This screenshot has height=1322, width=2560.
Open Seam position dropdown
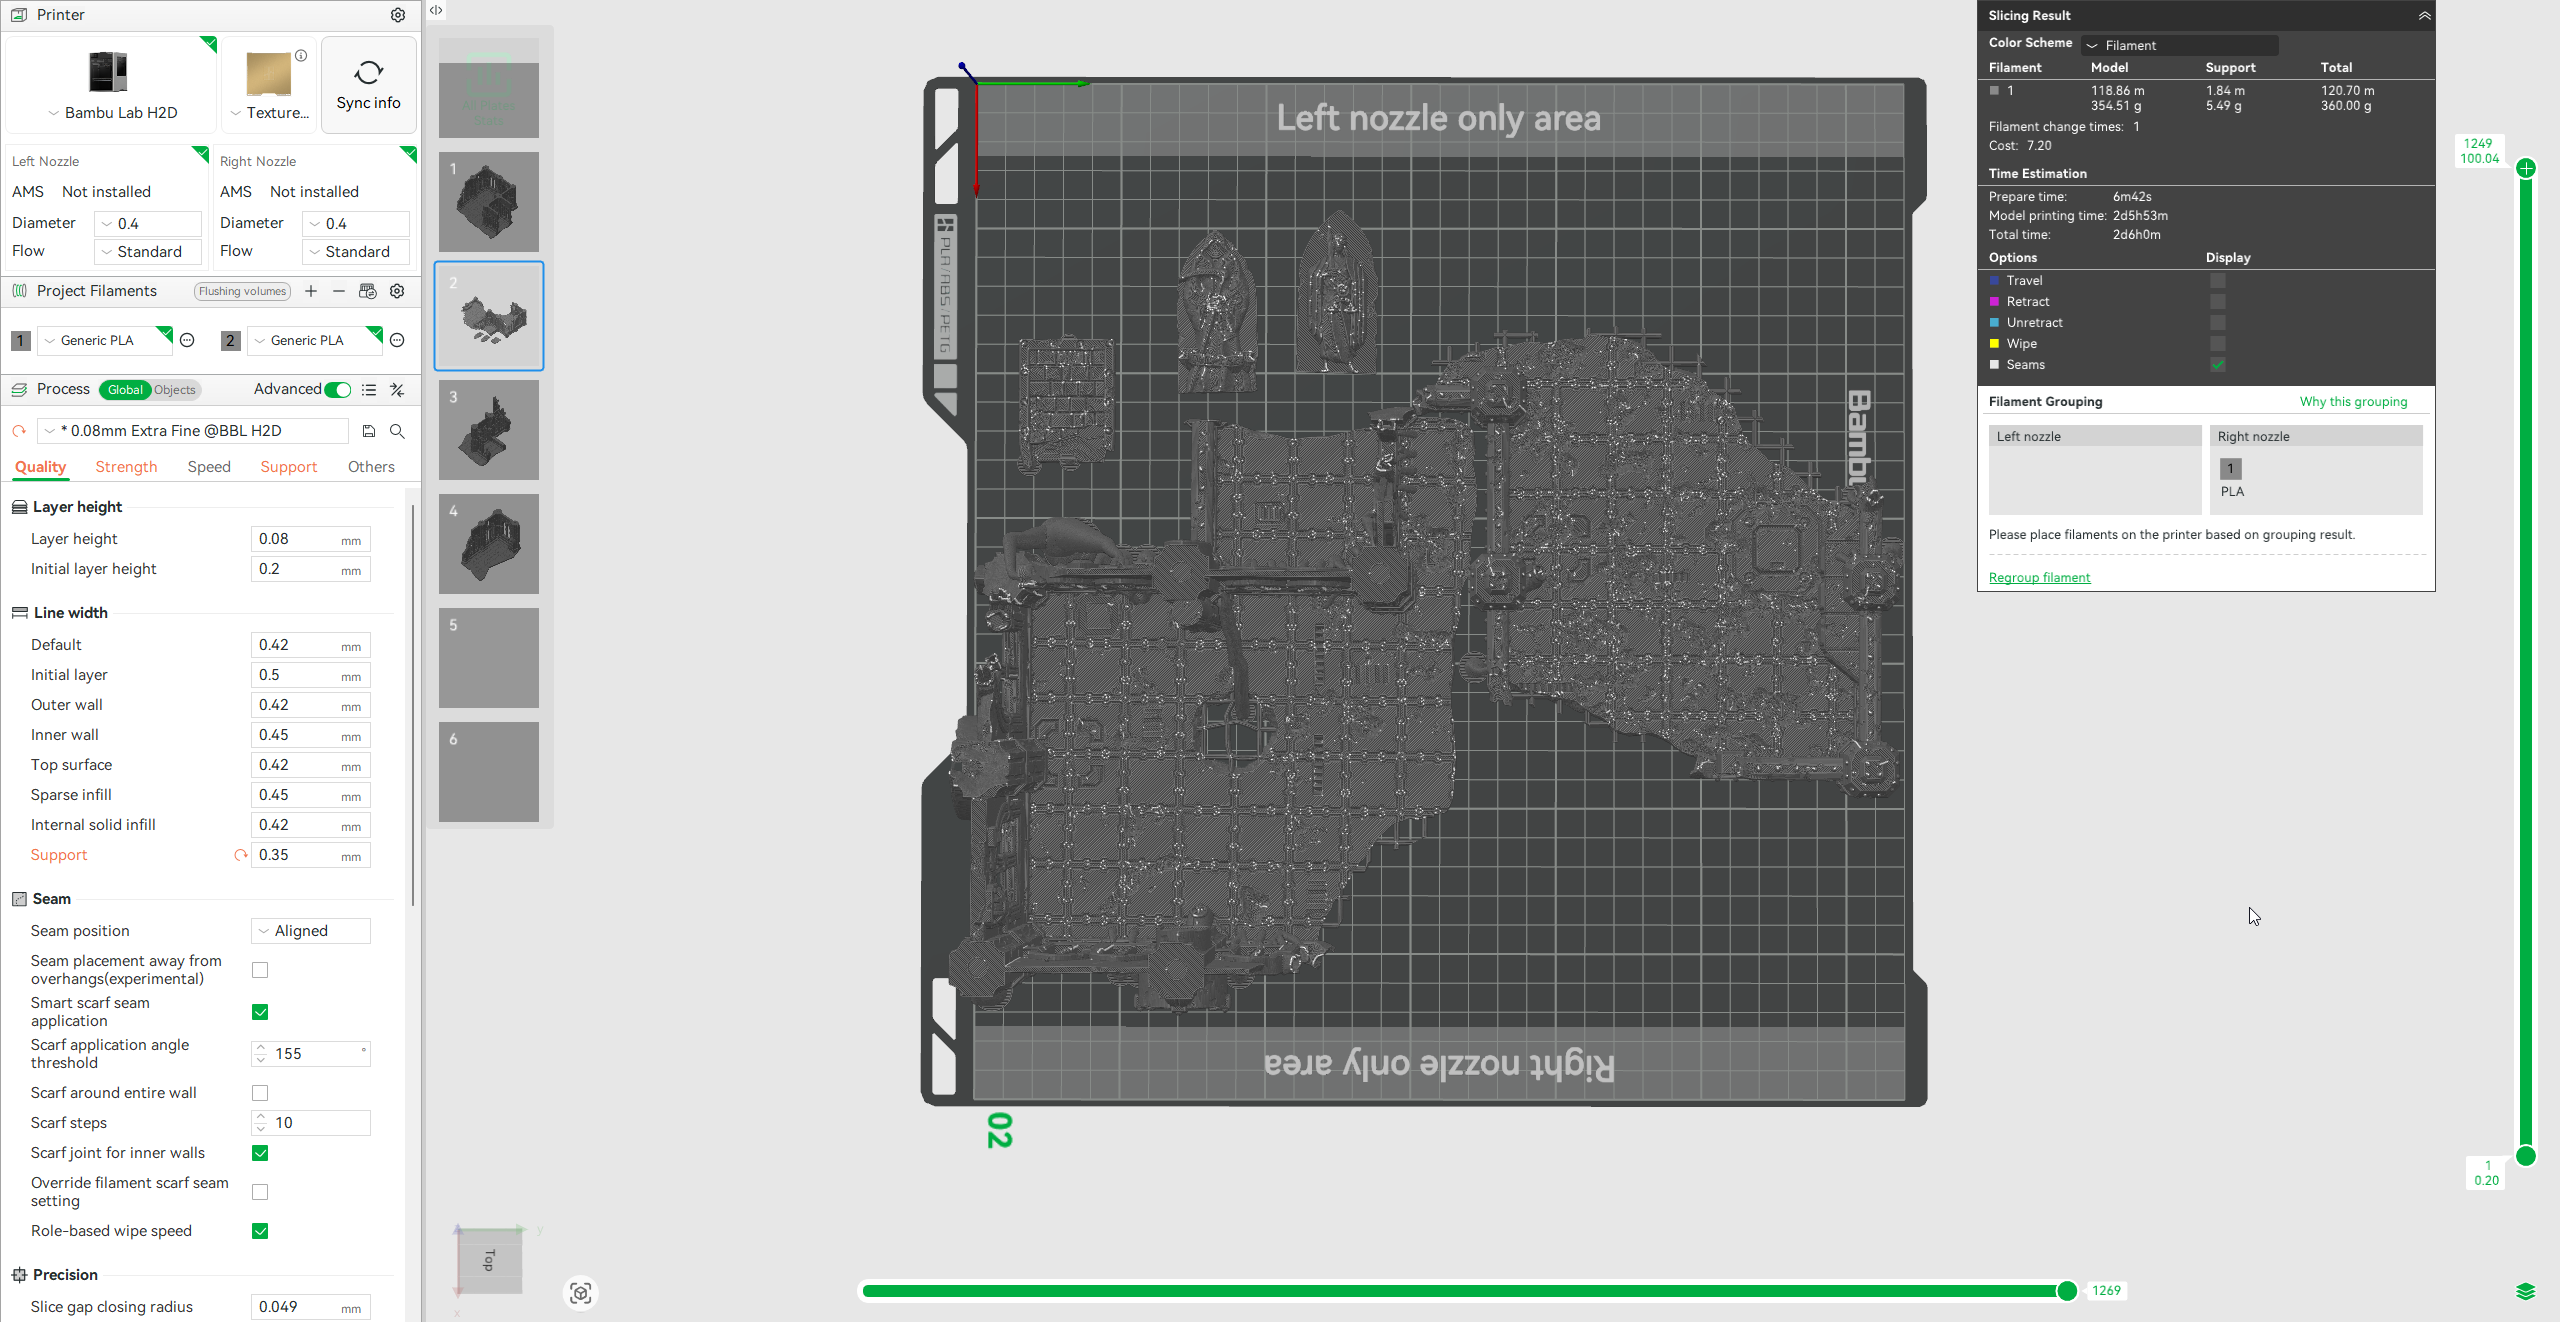(x=311, y=931)
